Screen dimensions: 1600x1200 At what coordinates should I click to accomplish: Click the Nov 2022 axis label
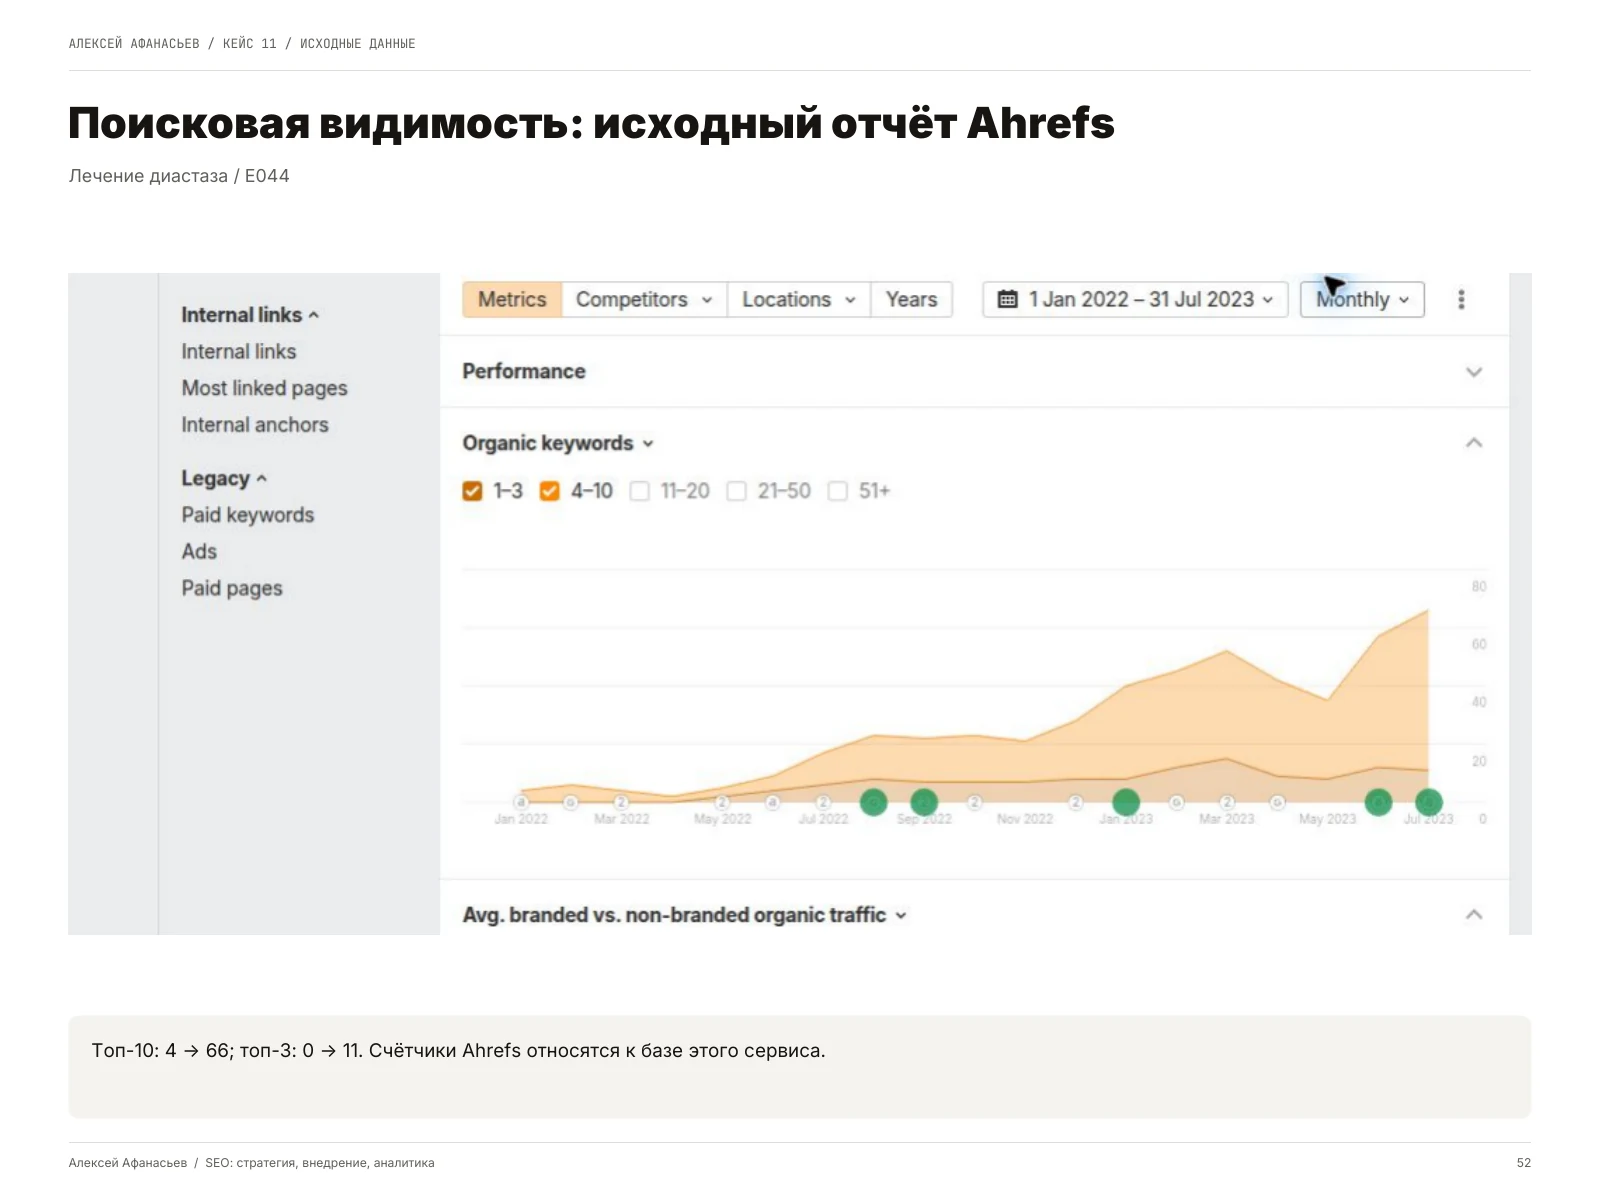tap(1025, 819)
